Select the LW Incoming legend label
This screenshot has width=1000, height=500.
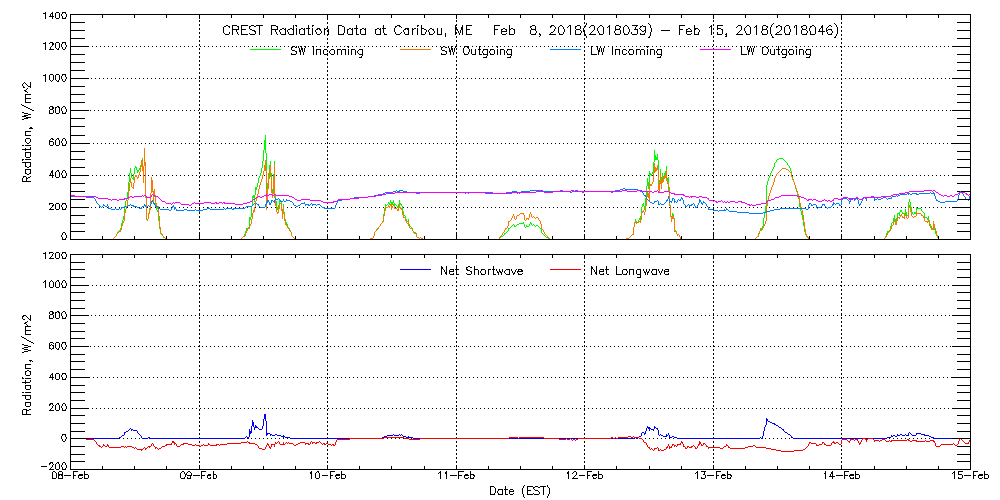tap(626, 51)
